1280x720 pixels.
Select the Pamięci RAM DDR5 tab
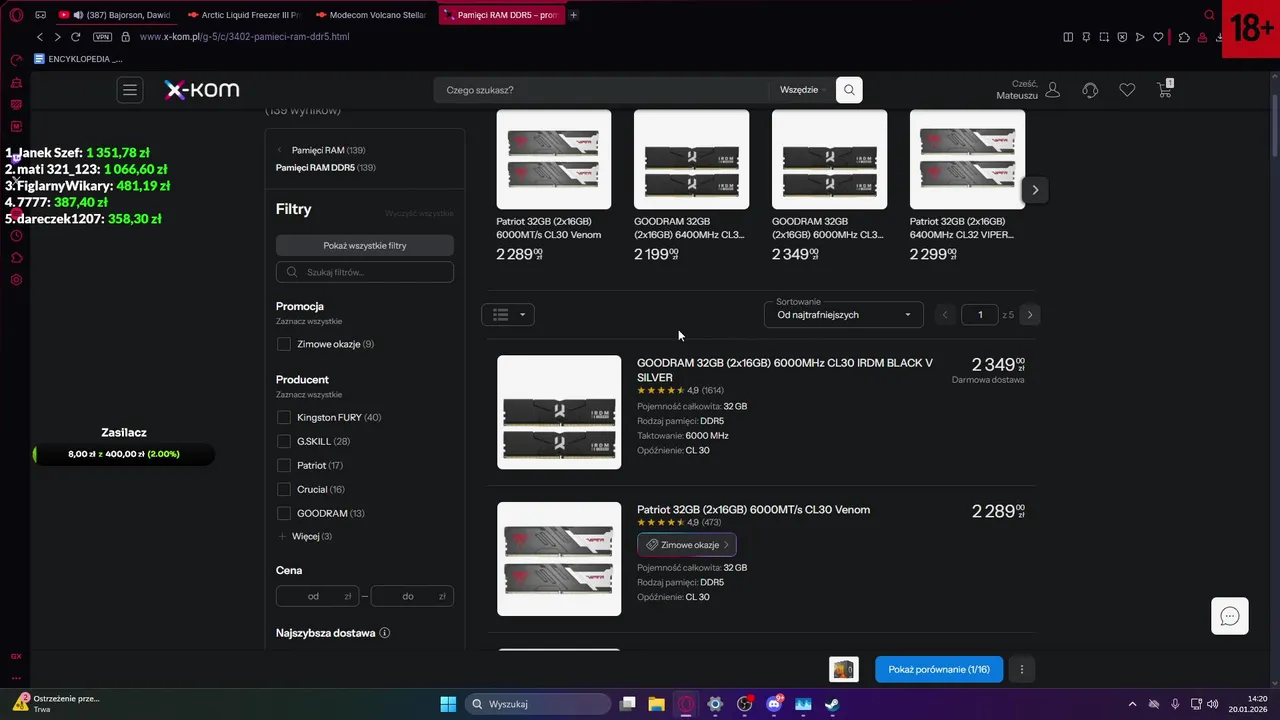(500, 15)
